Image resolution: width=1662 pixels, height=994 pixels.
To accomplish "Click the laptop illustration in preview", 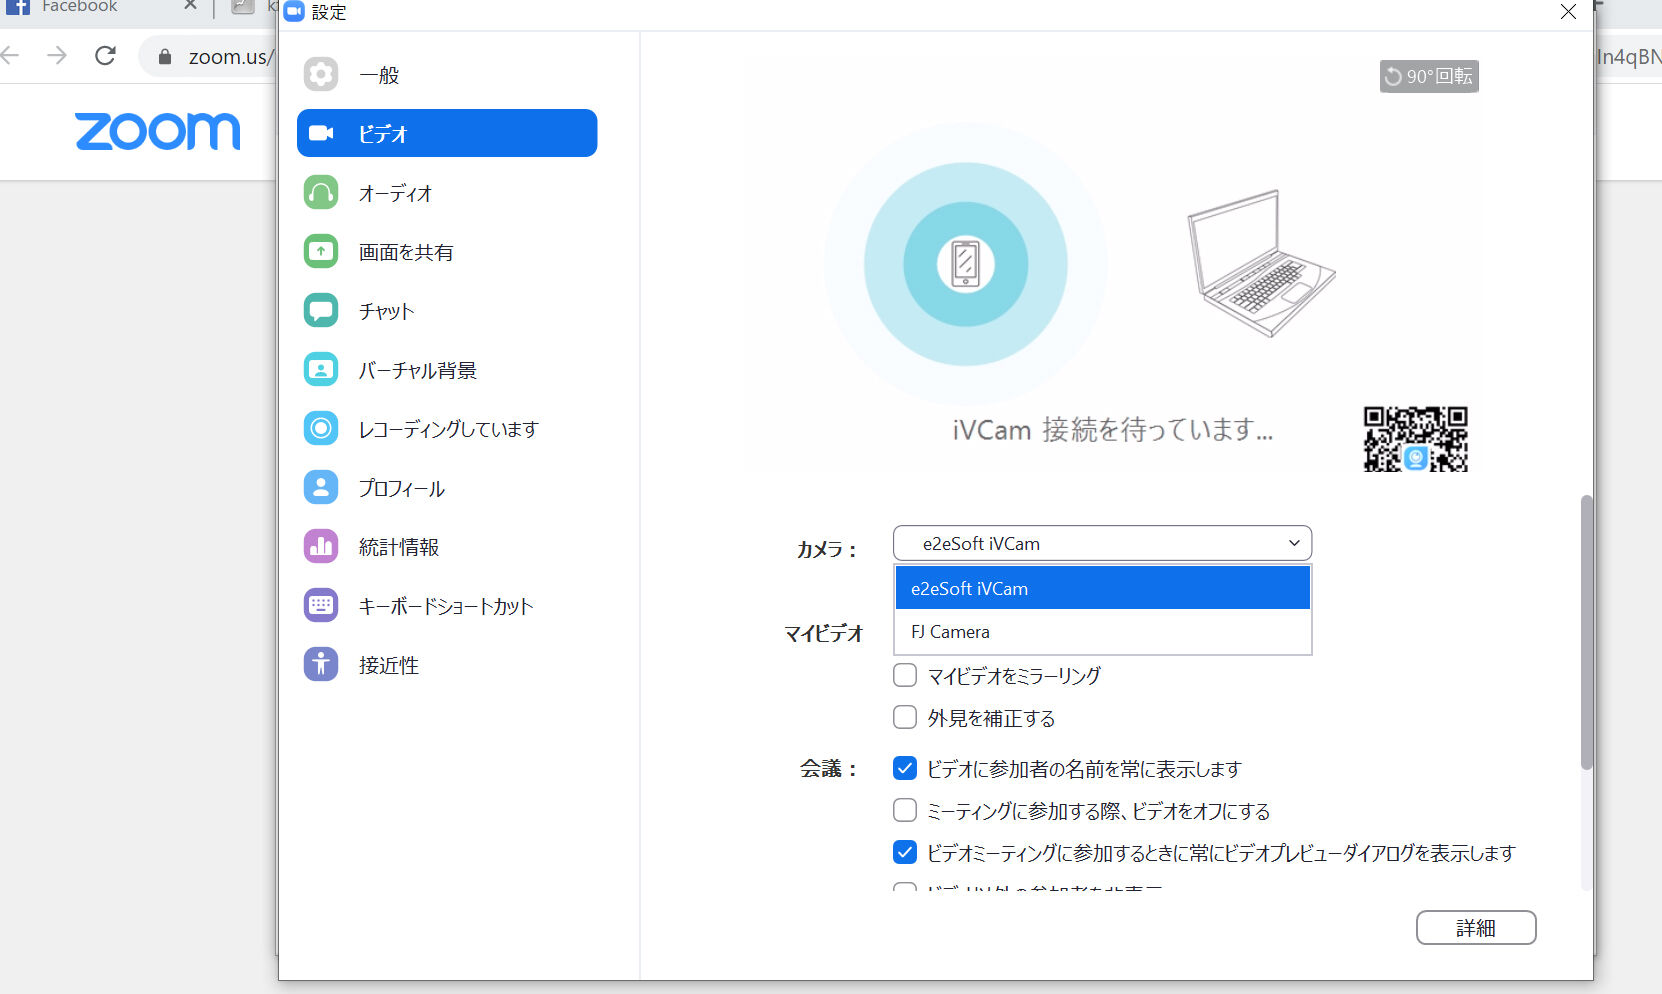I will [1260, 264].
